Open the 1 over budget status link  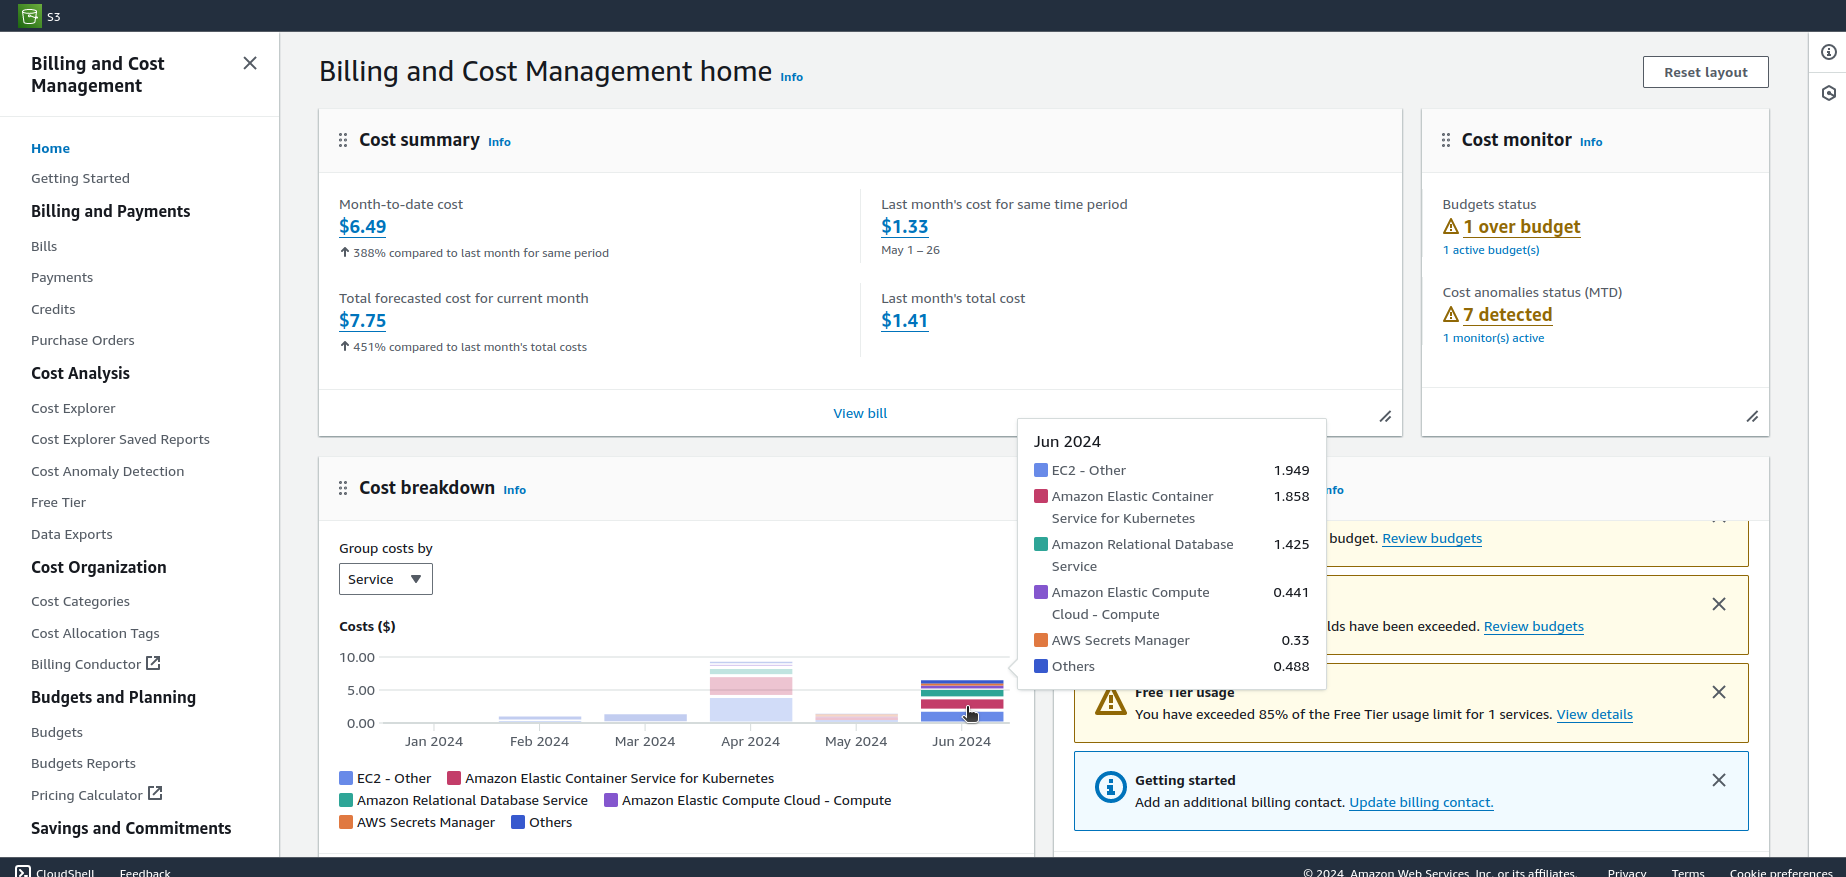tap(1521, 227)
